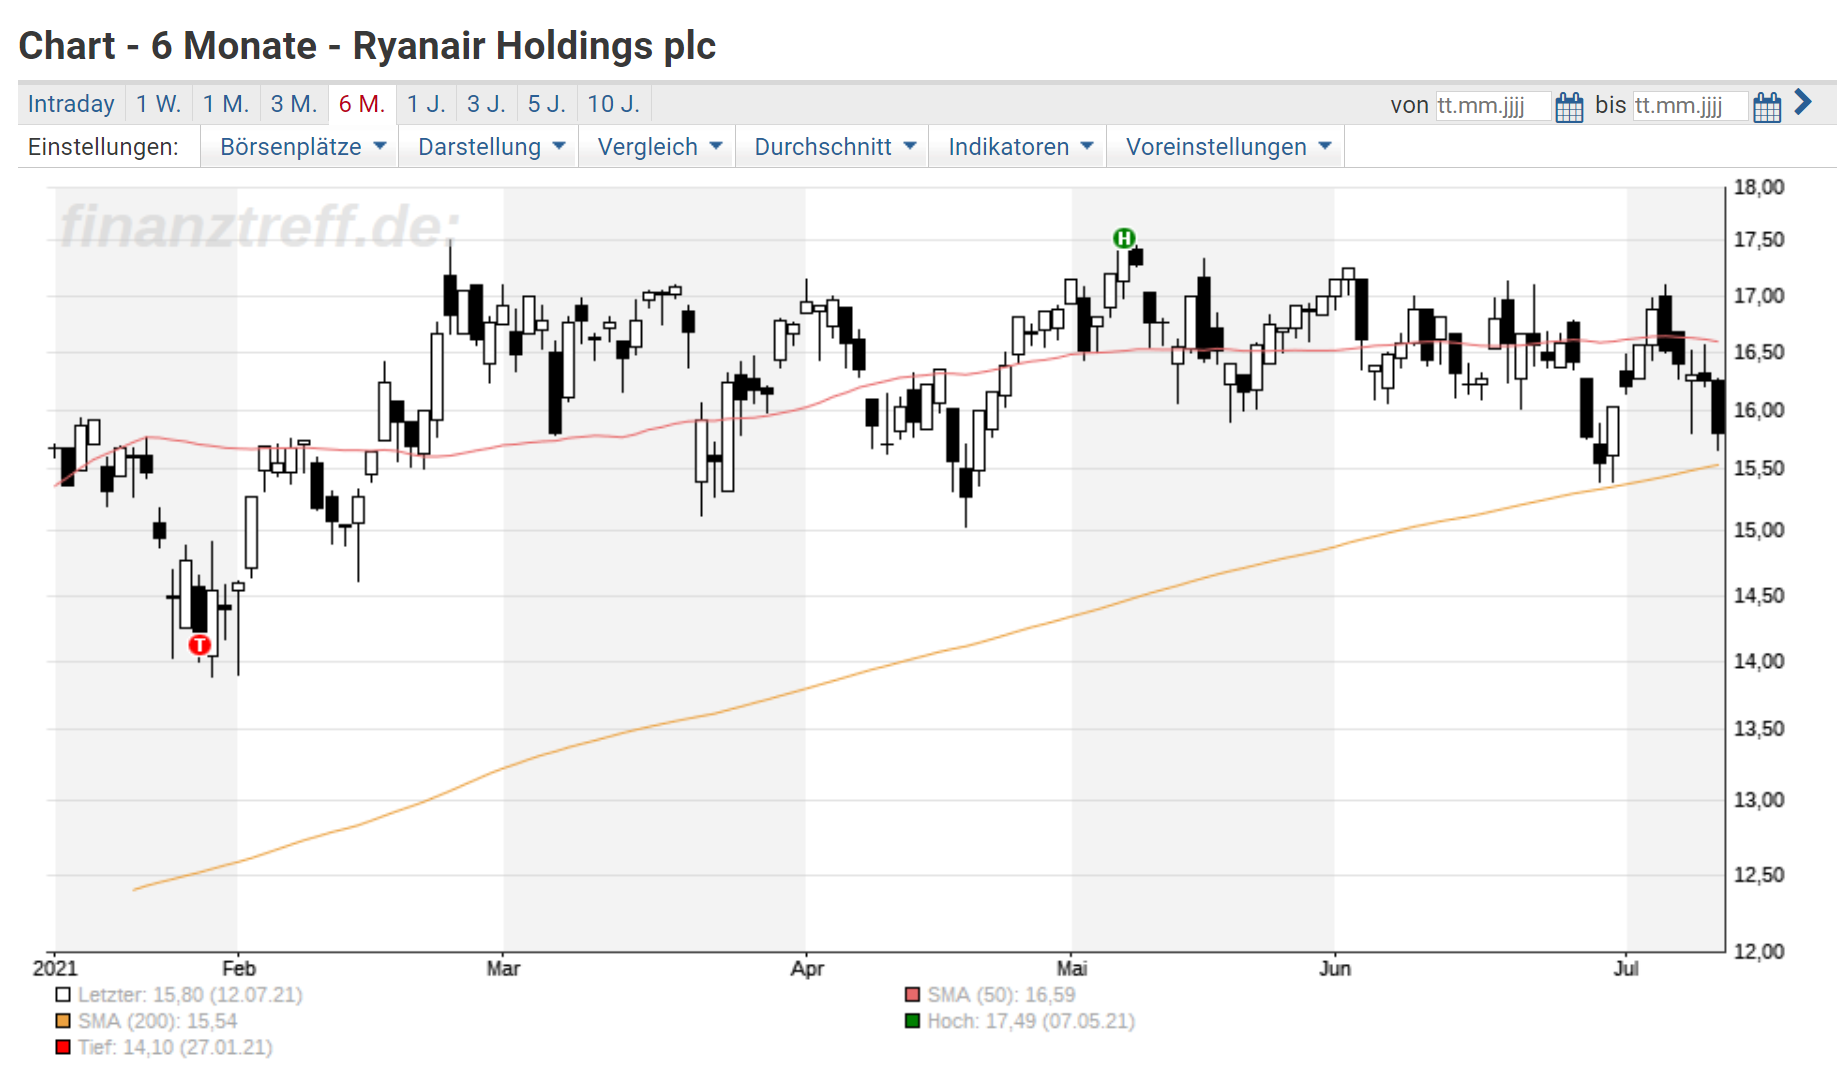Click the 'Mai' x-axis label
This screenshot has width=1841, height=1083.
coord(1072,968)
